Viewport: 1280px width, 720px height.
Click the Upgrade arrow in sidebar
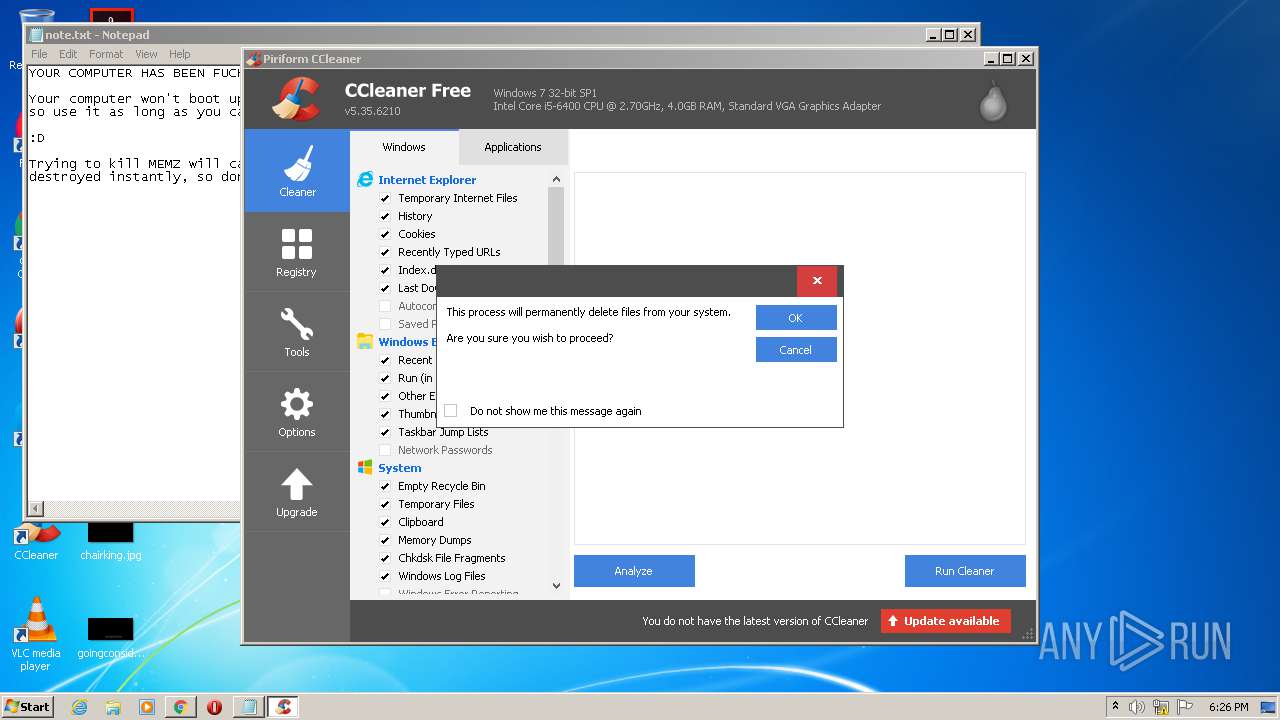pyautogui.click(x=297, y=492)
